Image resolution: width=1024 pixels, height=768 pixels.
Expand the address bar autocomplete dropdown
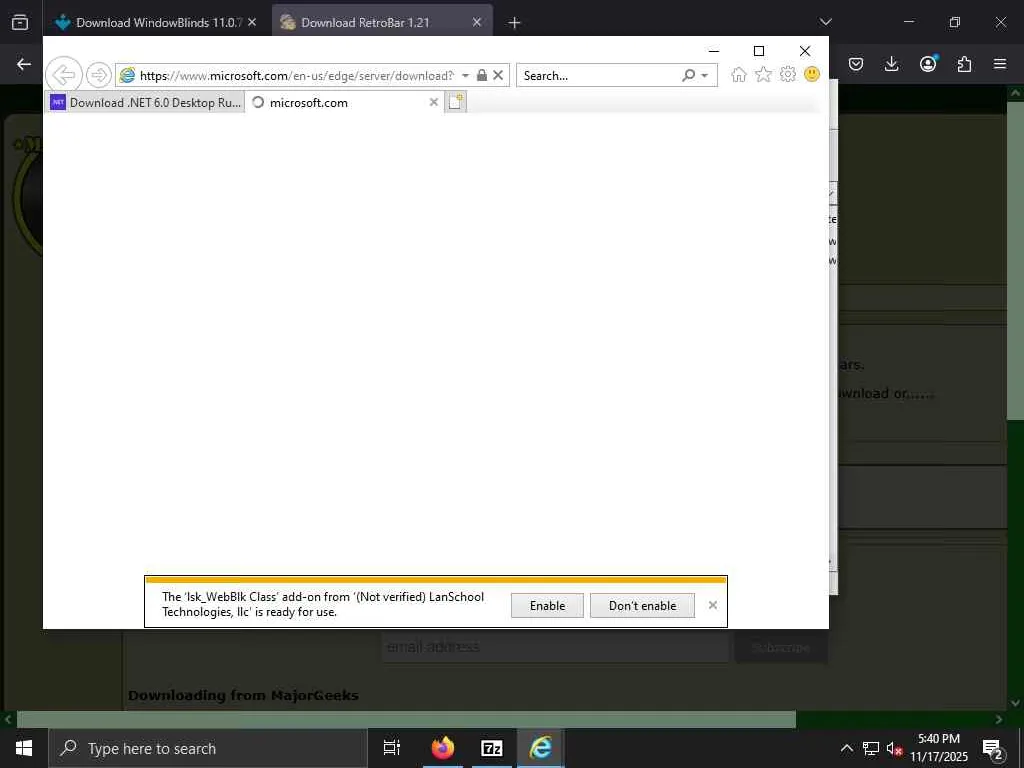(465, 76)
